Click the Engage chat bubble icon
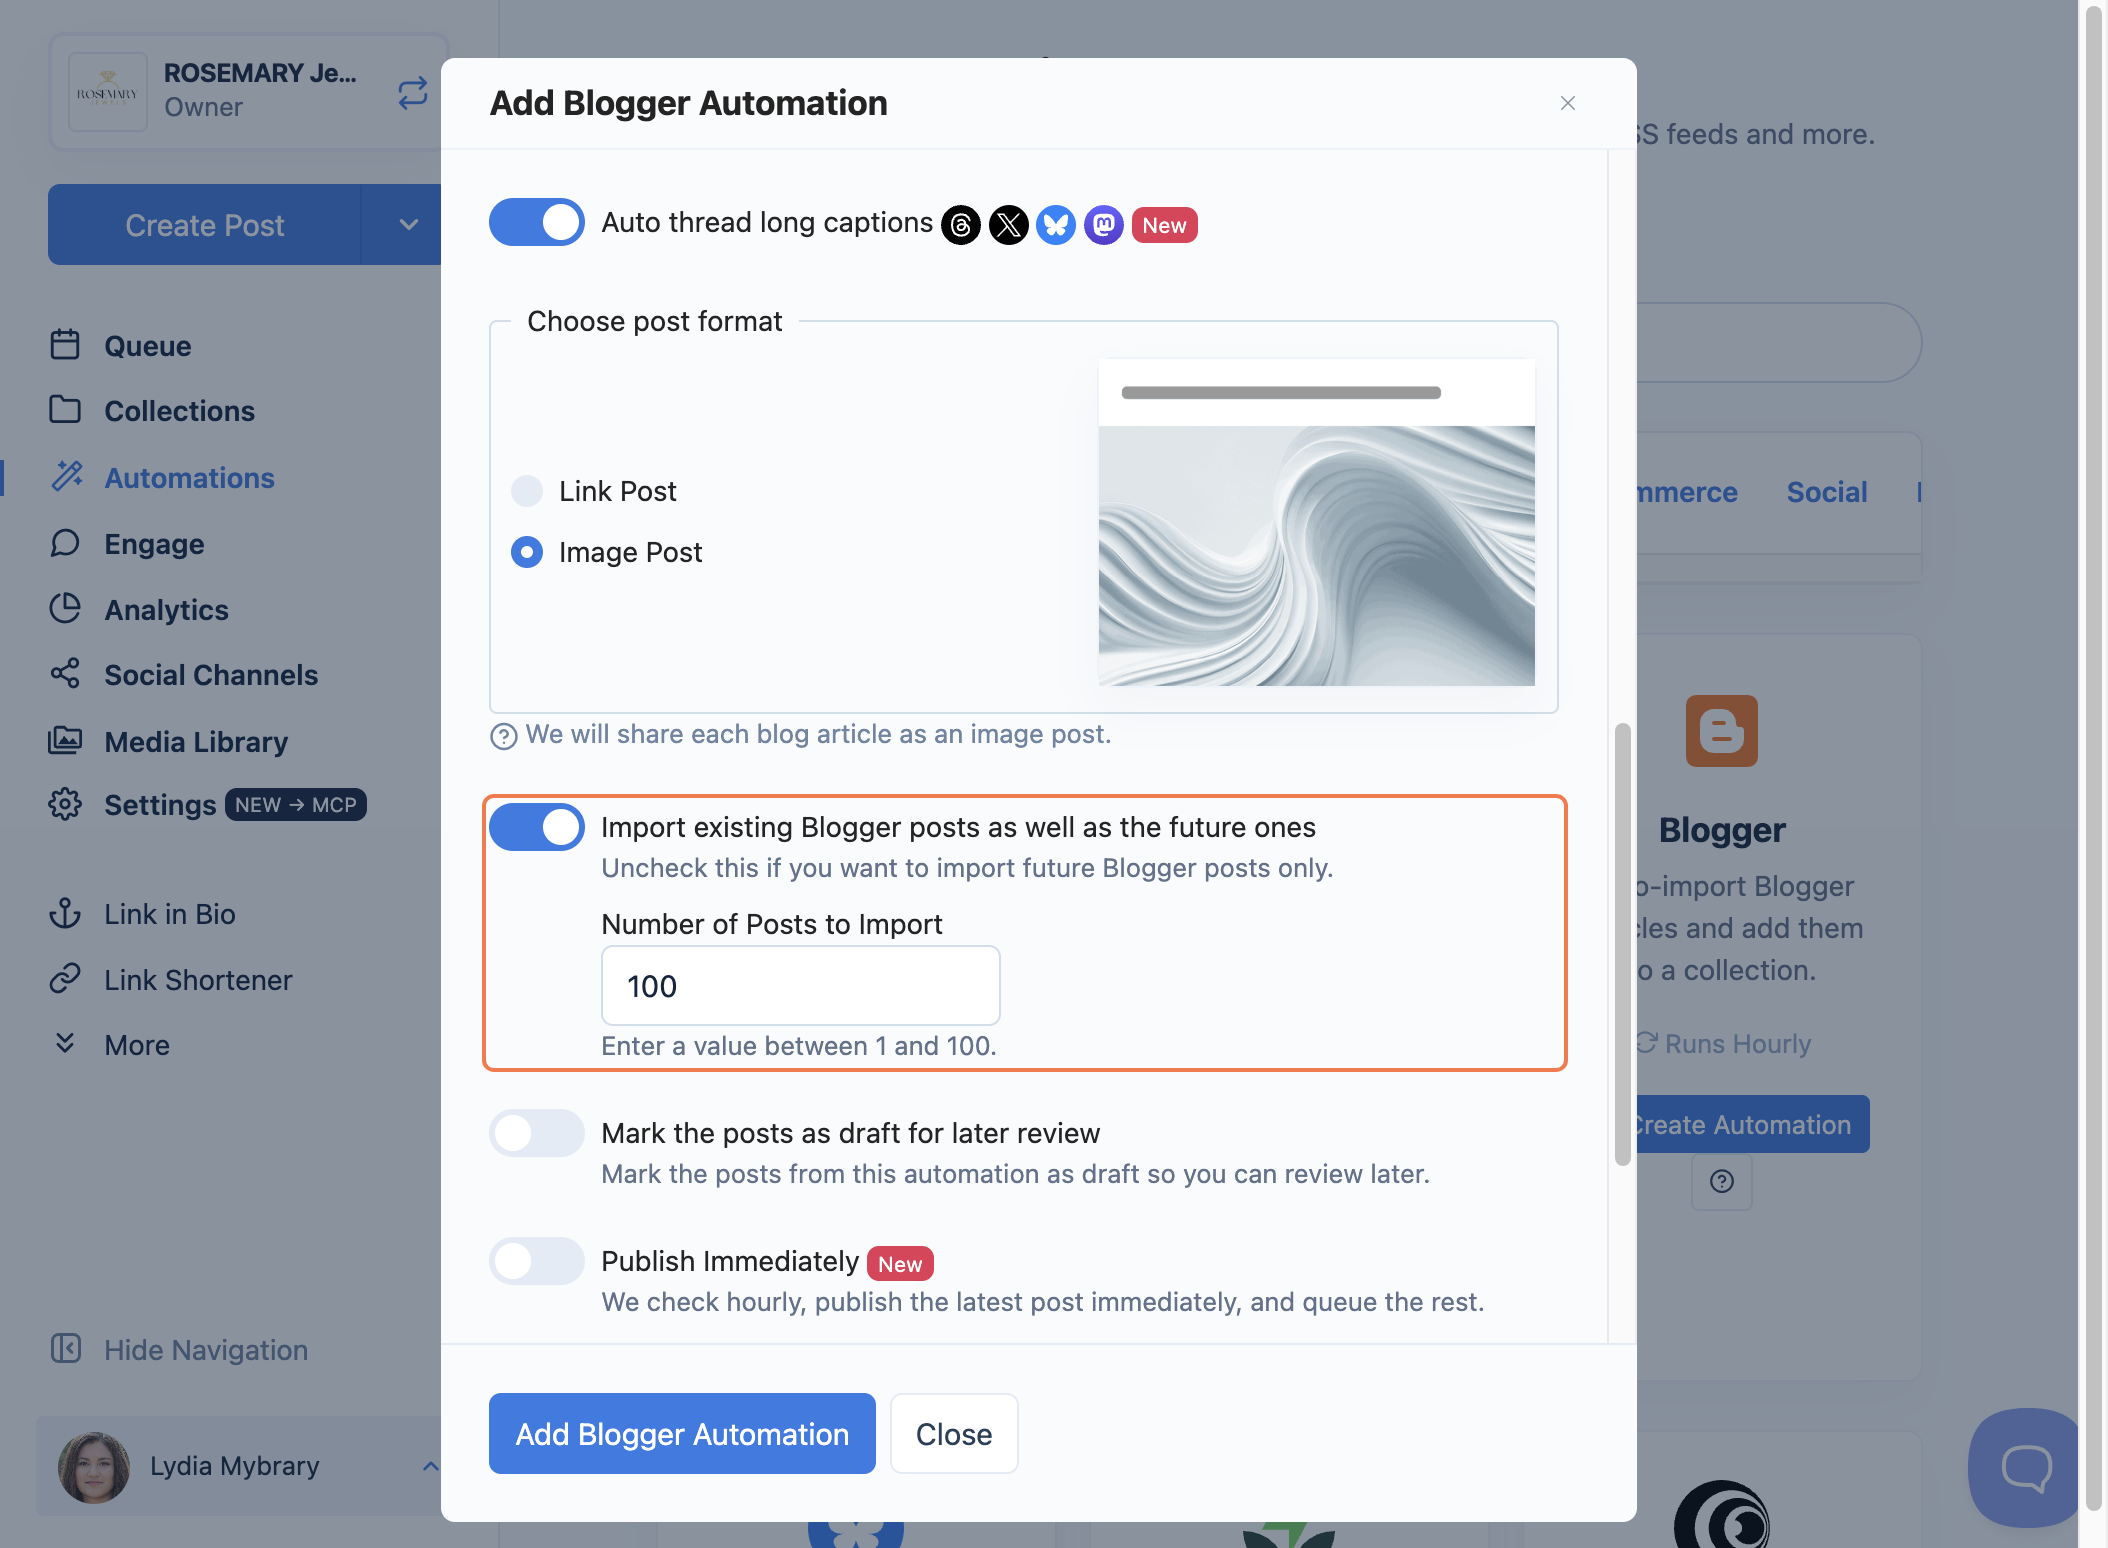Image resolution: width=2108 pixels, height=1548 pixels. pyautogui.click(x=65, y=543)
